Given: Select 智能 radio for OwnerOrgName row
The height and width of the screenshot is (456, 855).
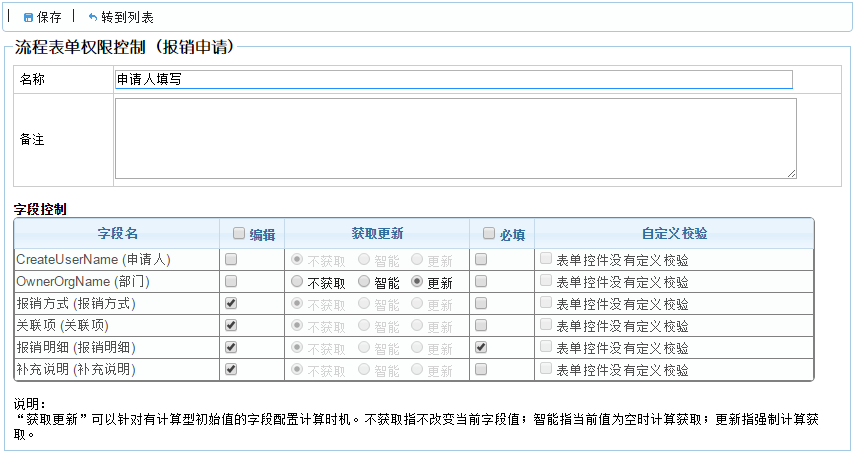Looking at the screenshot, I should pyautogui.click(x=364, y=282).
